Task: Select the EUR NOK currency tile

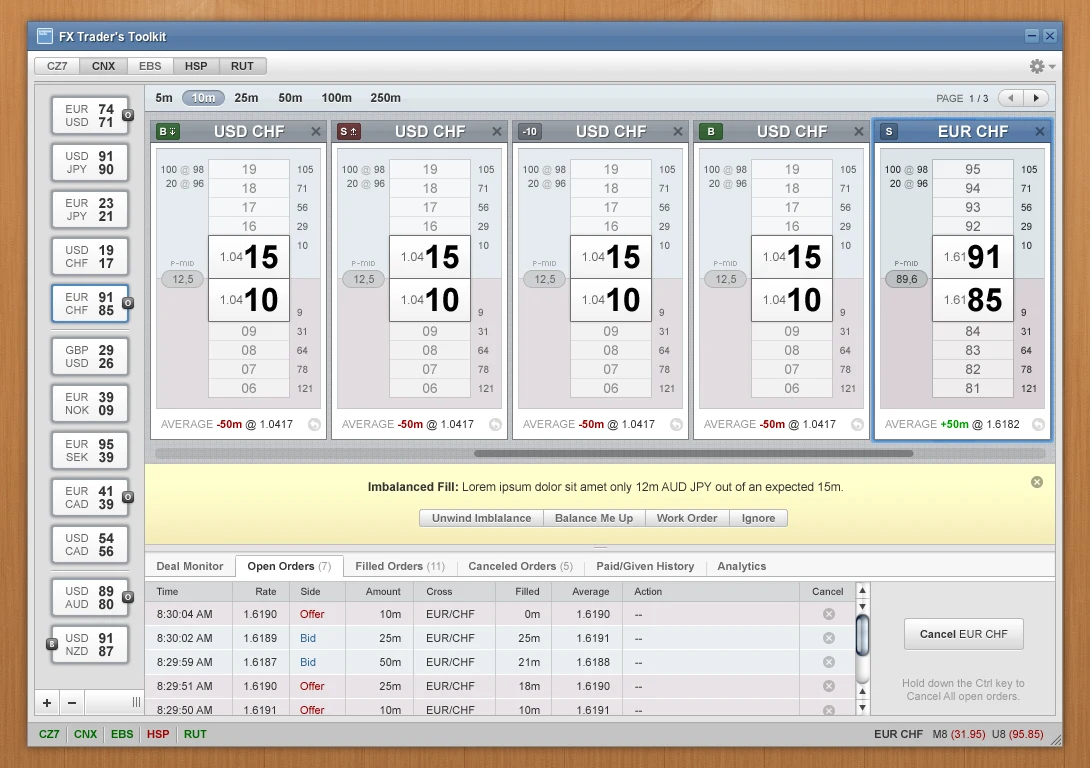Action: (x=90, y=404)
